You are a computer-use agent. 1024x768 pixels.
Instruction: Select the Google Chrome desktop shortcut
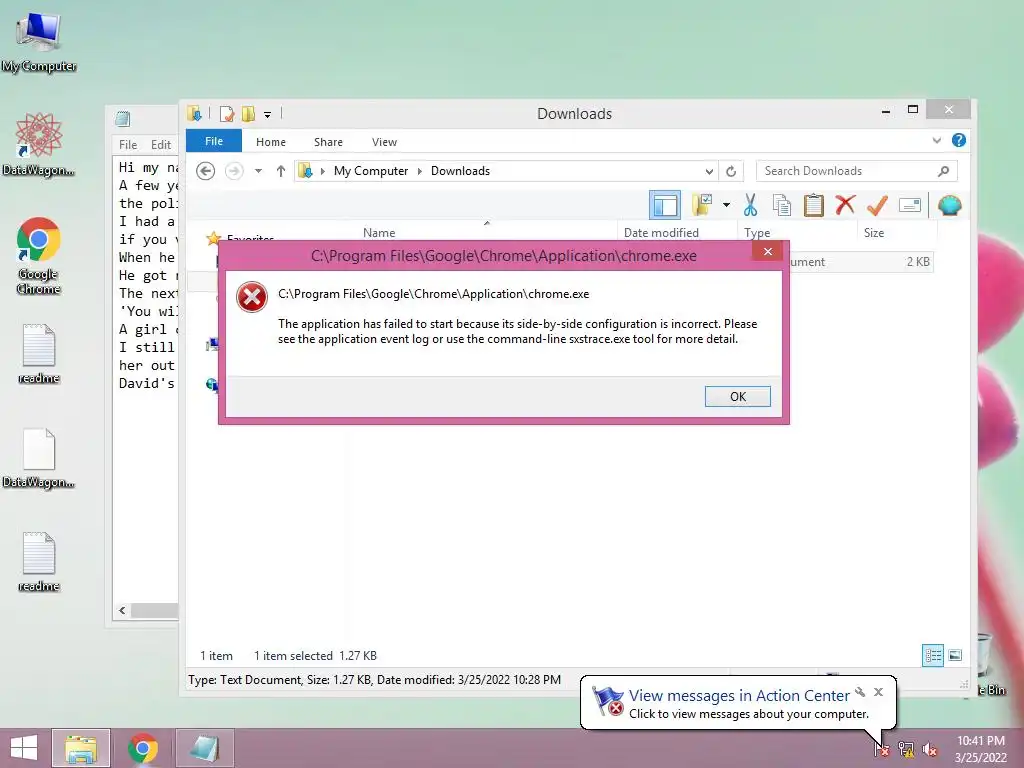tap(39, 255)
